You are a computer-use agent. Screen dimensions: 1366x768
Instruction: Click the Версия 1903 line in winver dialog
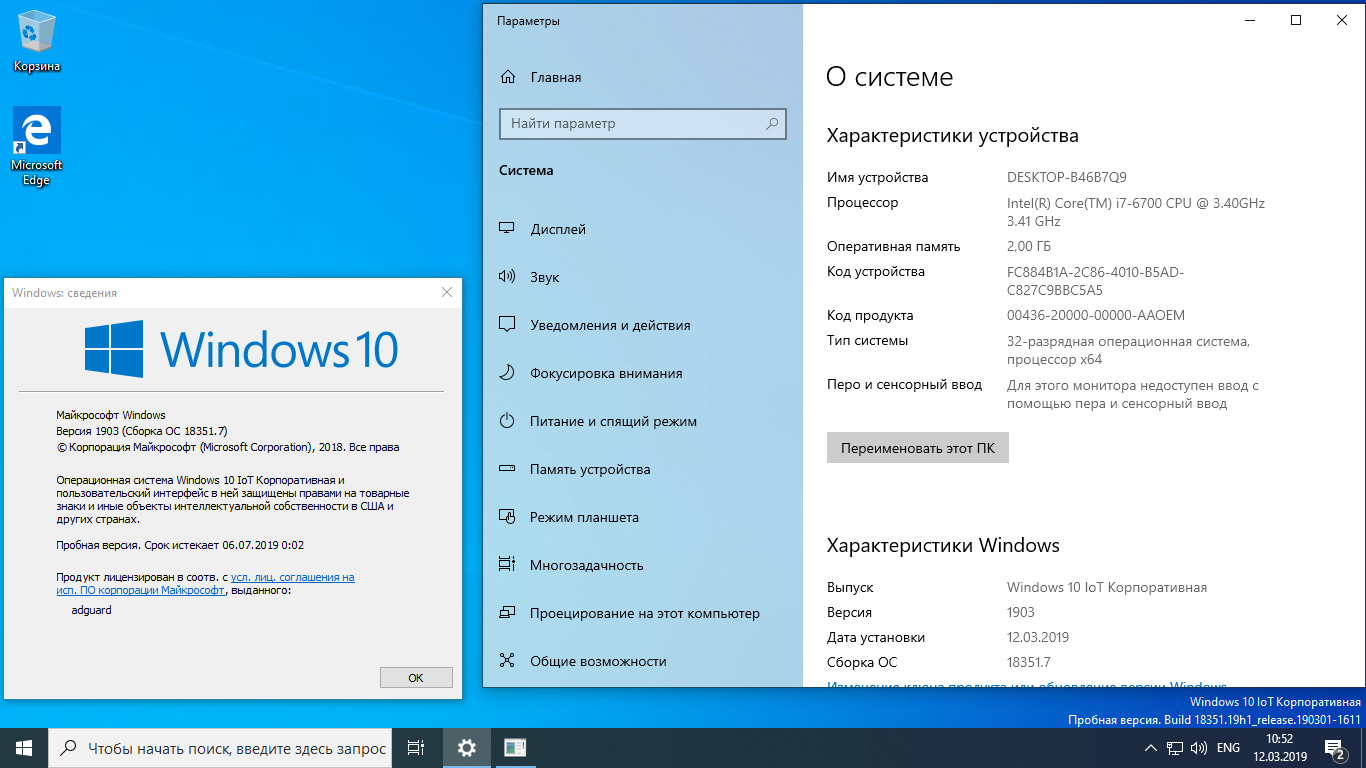click(143, 431)
